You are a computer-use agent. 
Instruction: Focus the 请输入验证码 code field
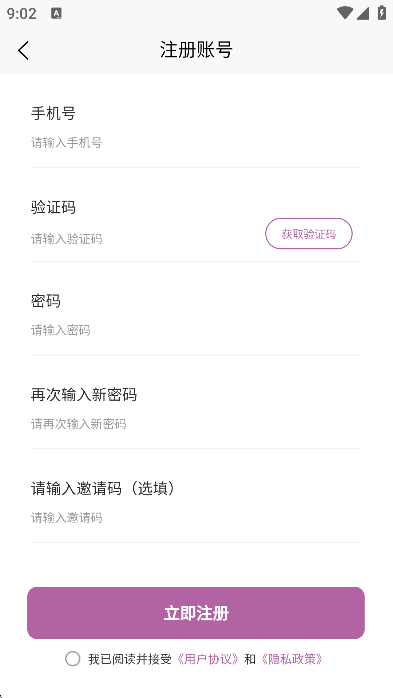point(147,239)
